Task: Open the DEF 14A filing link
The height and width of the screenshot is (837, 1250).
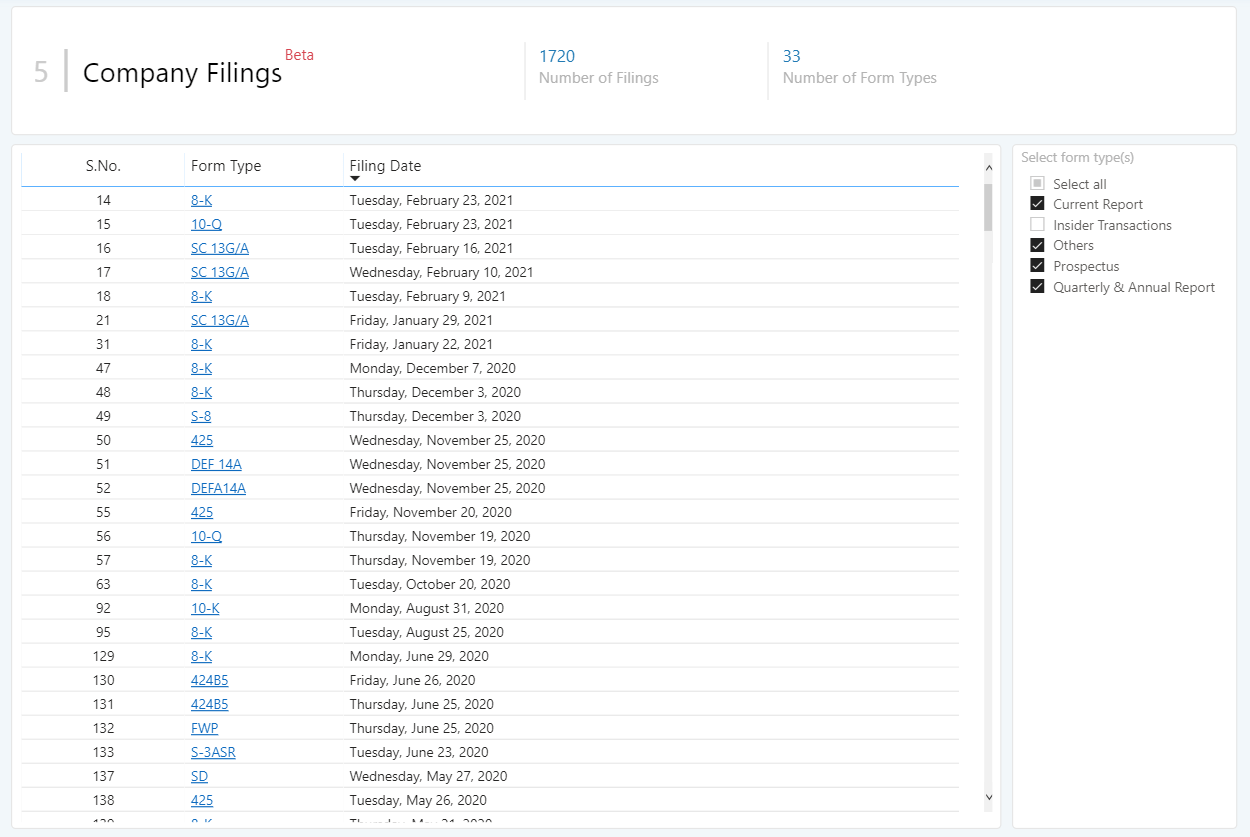Action: [216, 463]
